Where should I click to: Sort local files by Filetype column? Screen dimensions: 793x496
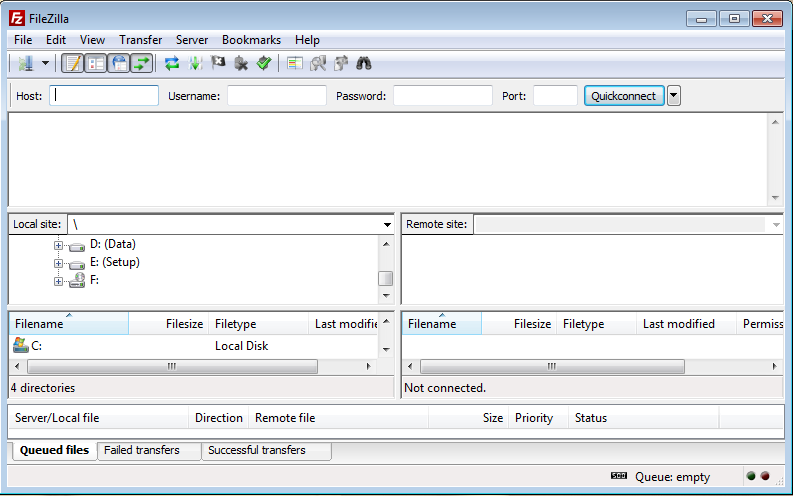click(258, 324)
